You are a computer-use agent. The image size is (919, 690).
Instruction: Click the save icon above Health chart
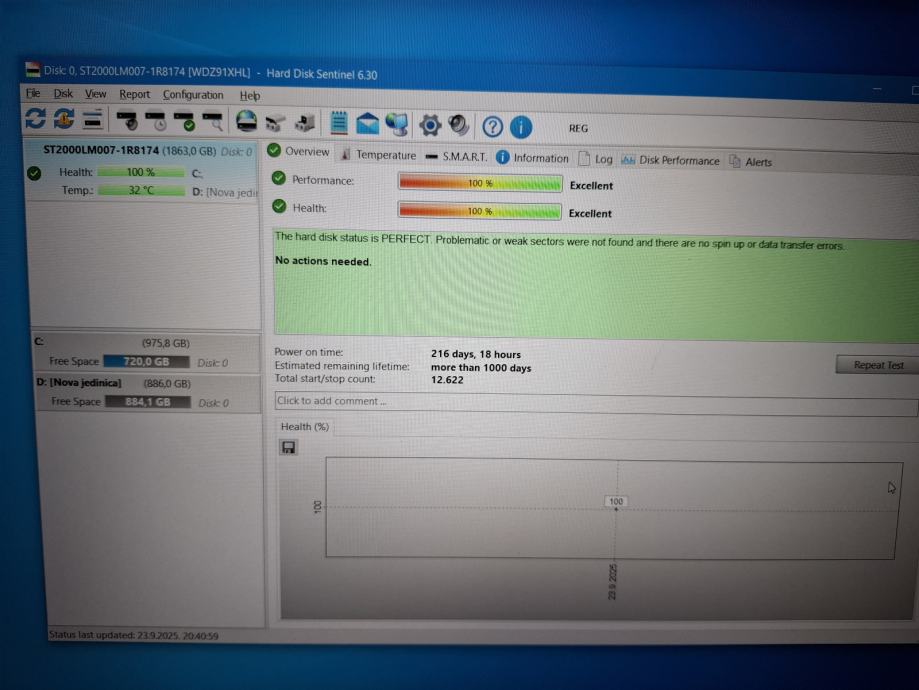288,448
